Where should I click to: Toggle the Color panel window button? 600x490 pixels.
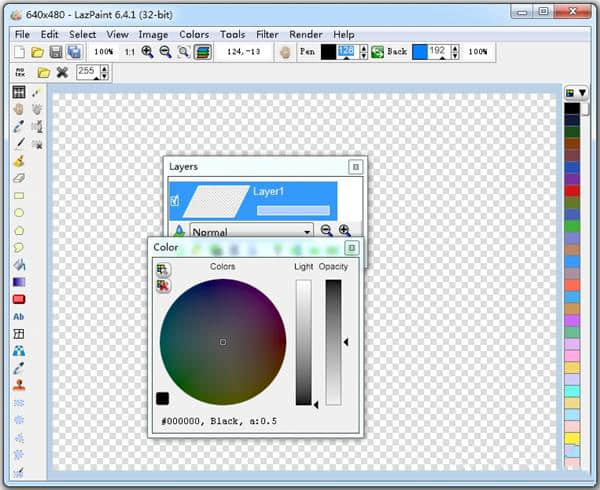351,247
